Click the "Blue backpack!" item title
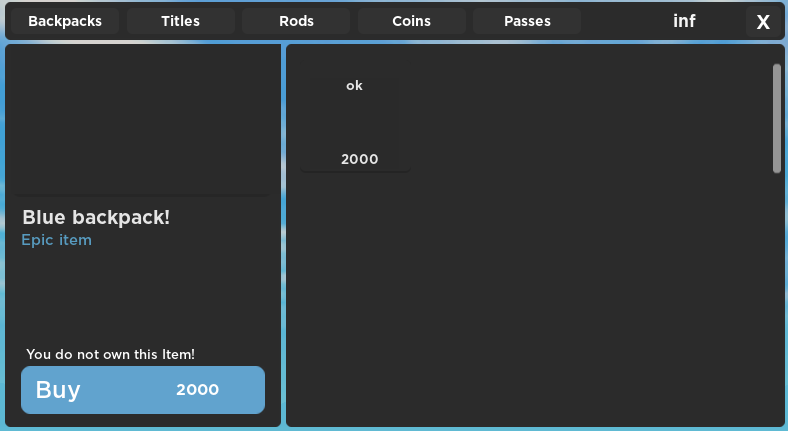This screenshot has width=788, height=431. [96, 217]
